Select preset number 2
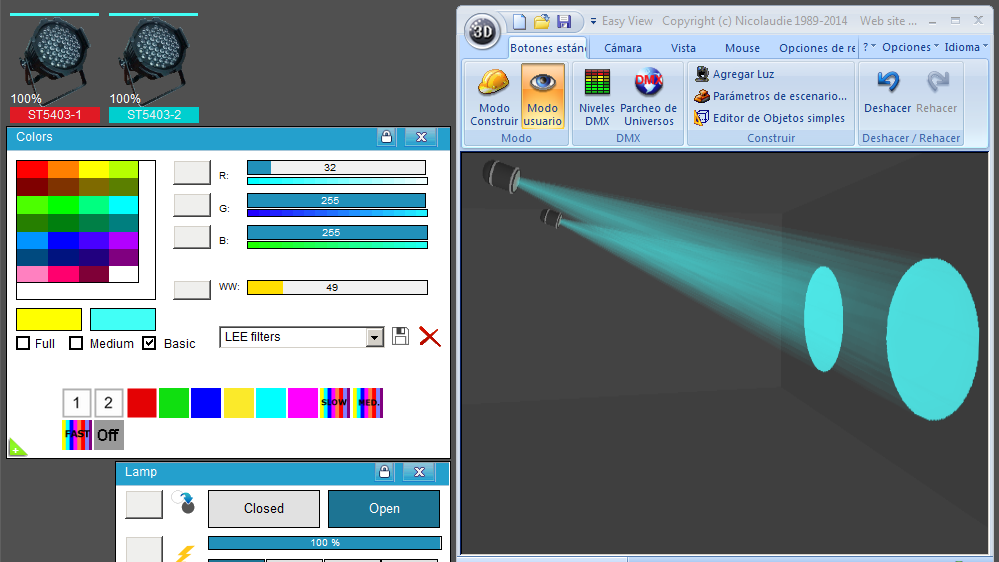Image resolution: width=999 pixels, height=562 pixels. point(108,403)
